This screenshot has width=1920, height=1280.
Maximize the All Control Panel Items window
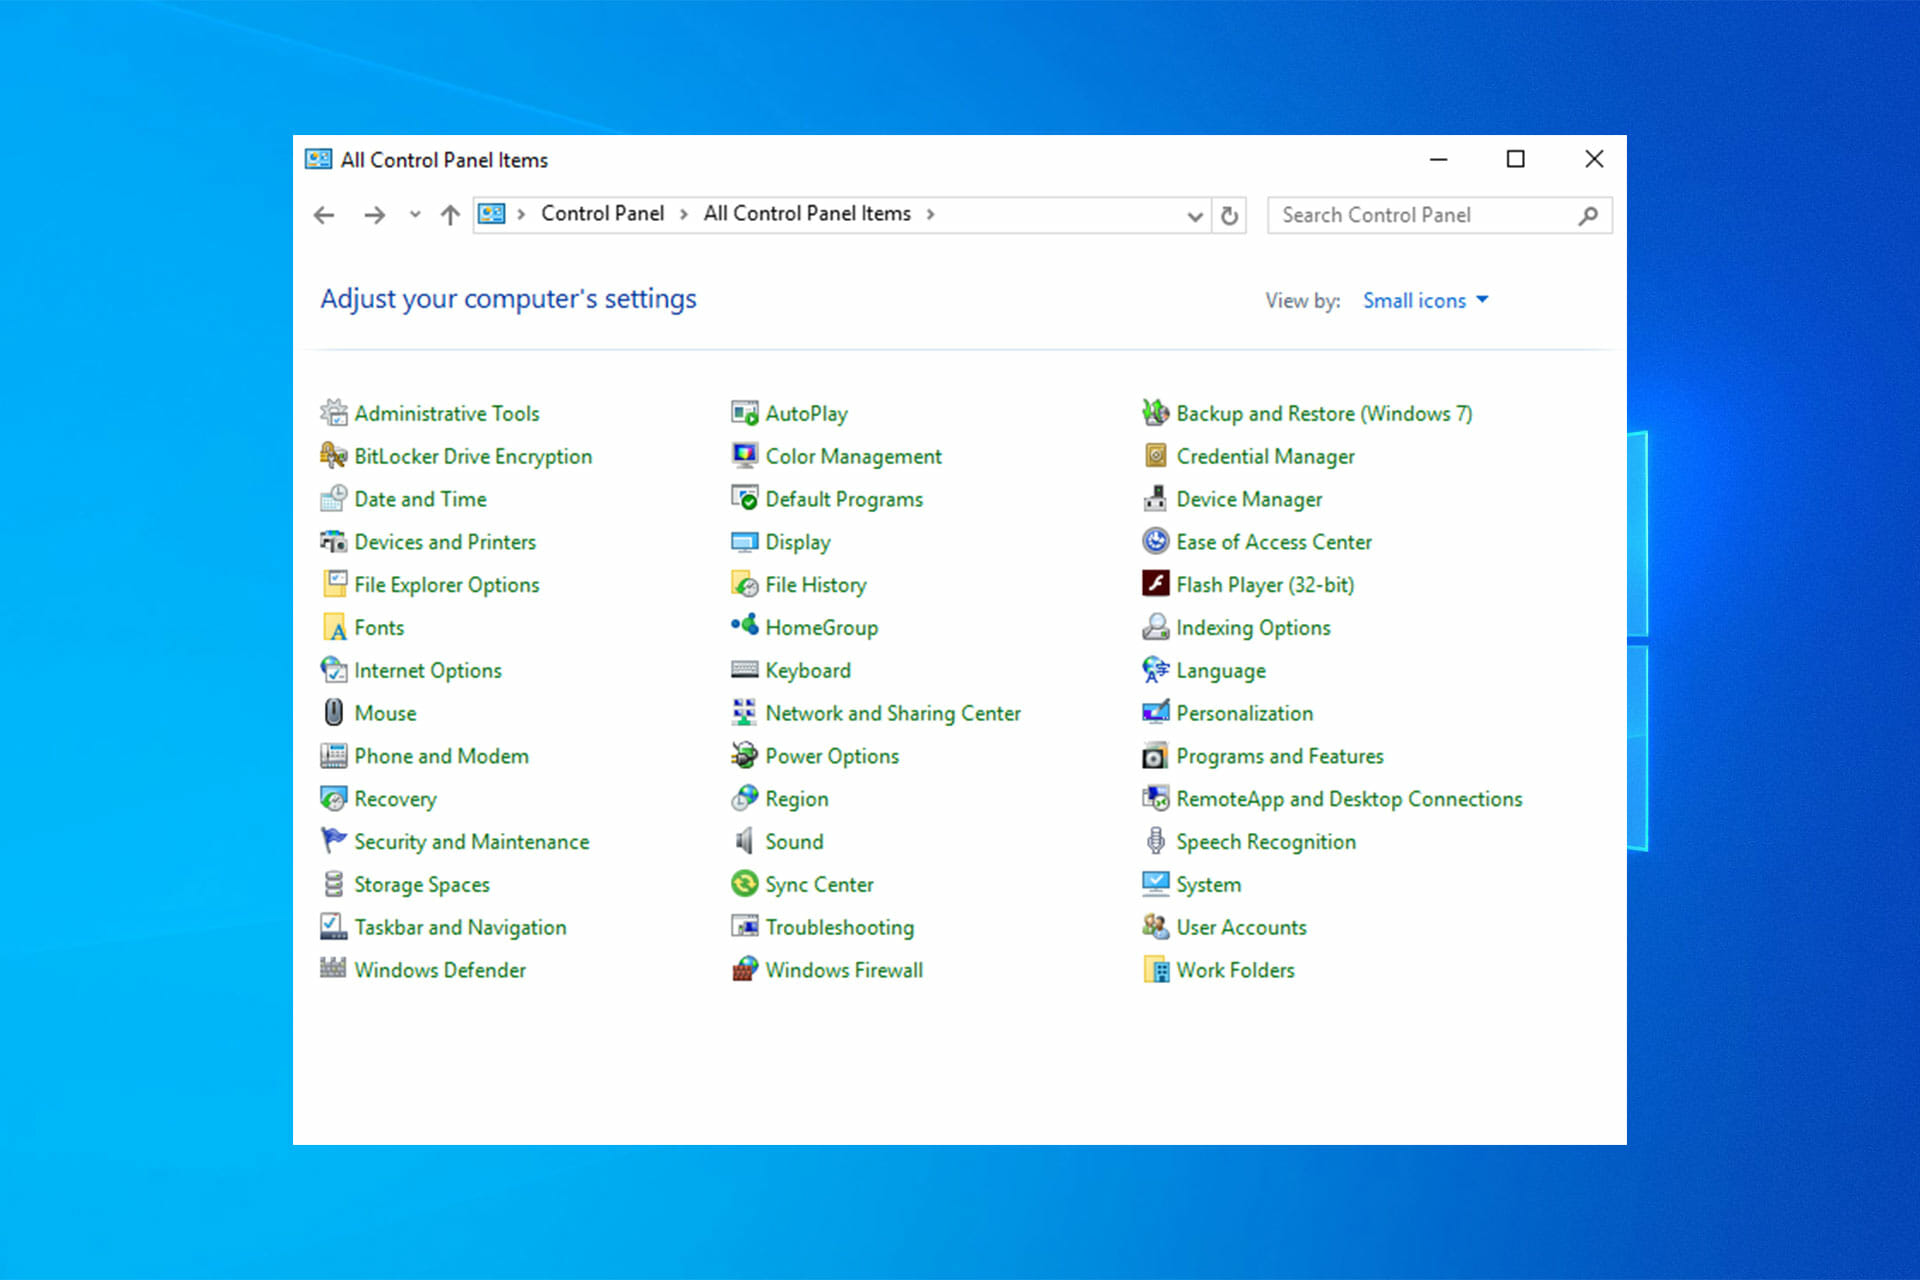[1516, 159]
